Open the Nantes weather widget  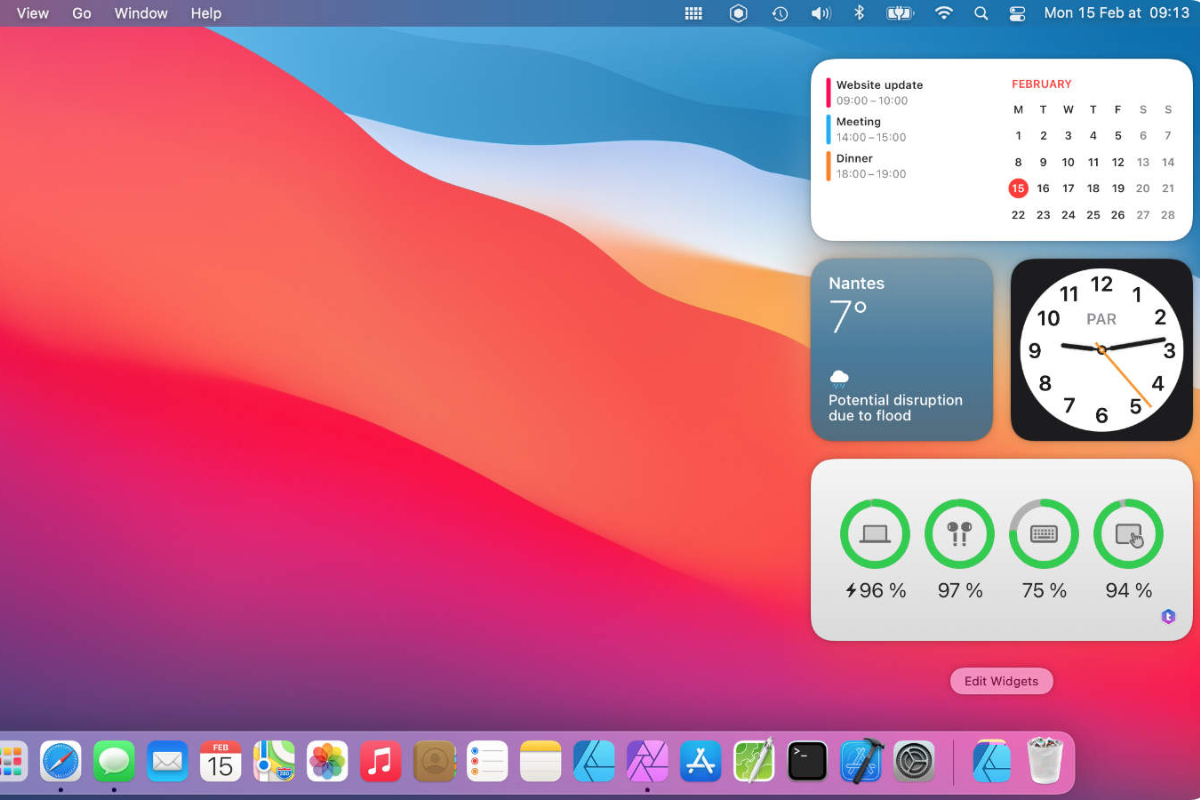tap(901, 349)
